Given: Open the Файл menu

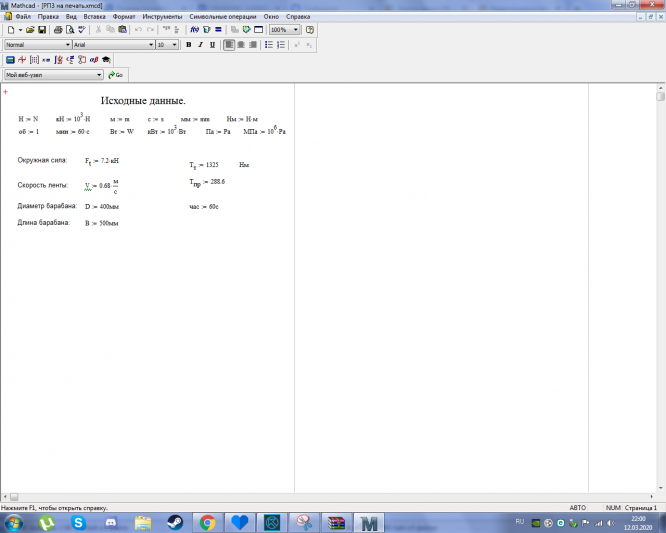Looking at the screenshot, I should tap(23, 17).
